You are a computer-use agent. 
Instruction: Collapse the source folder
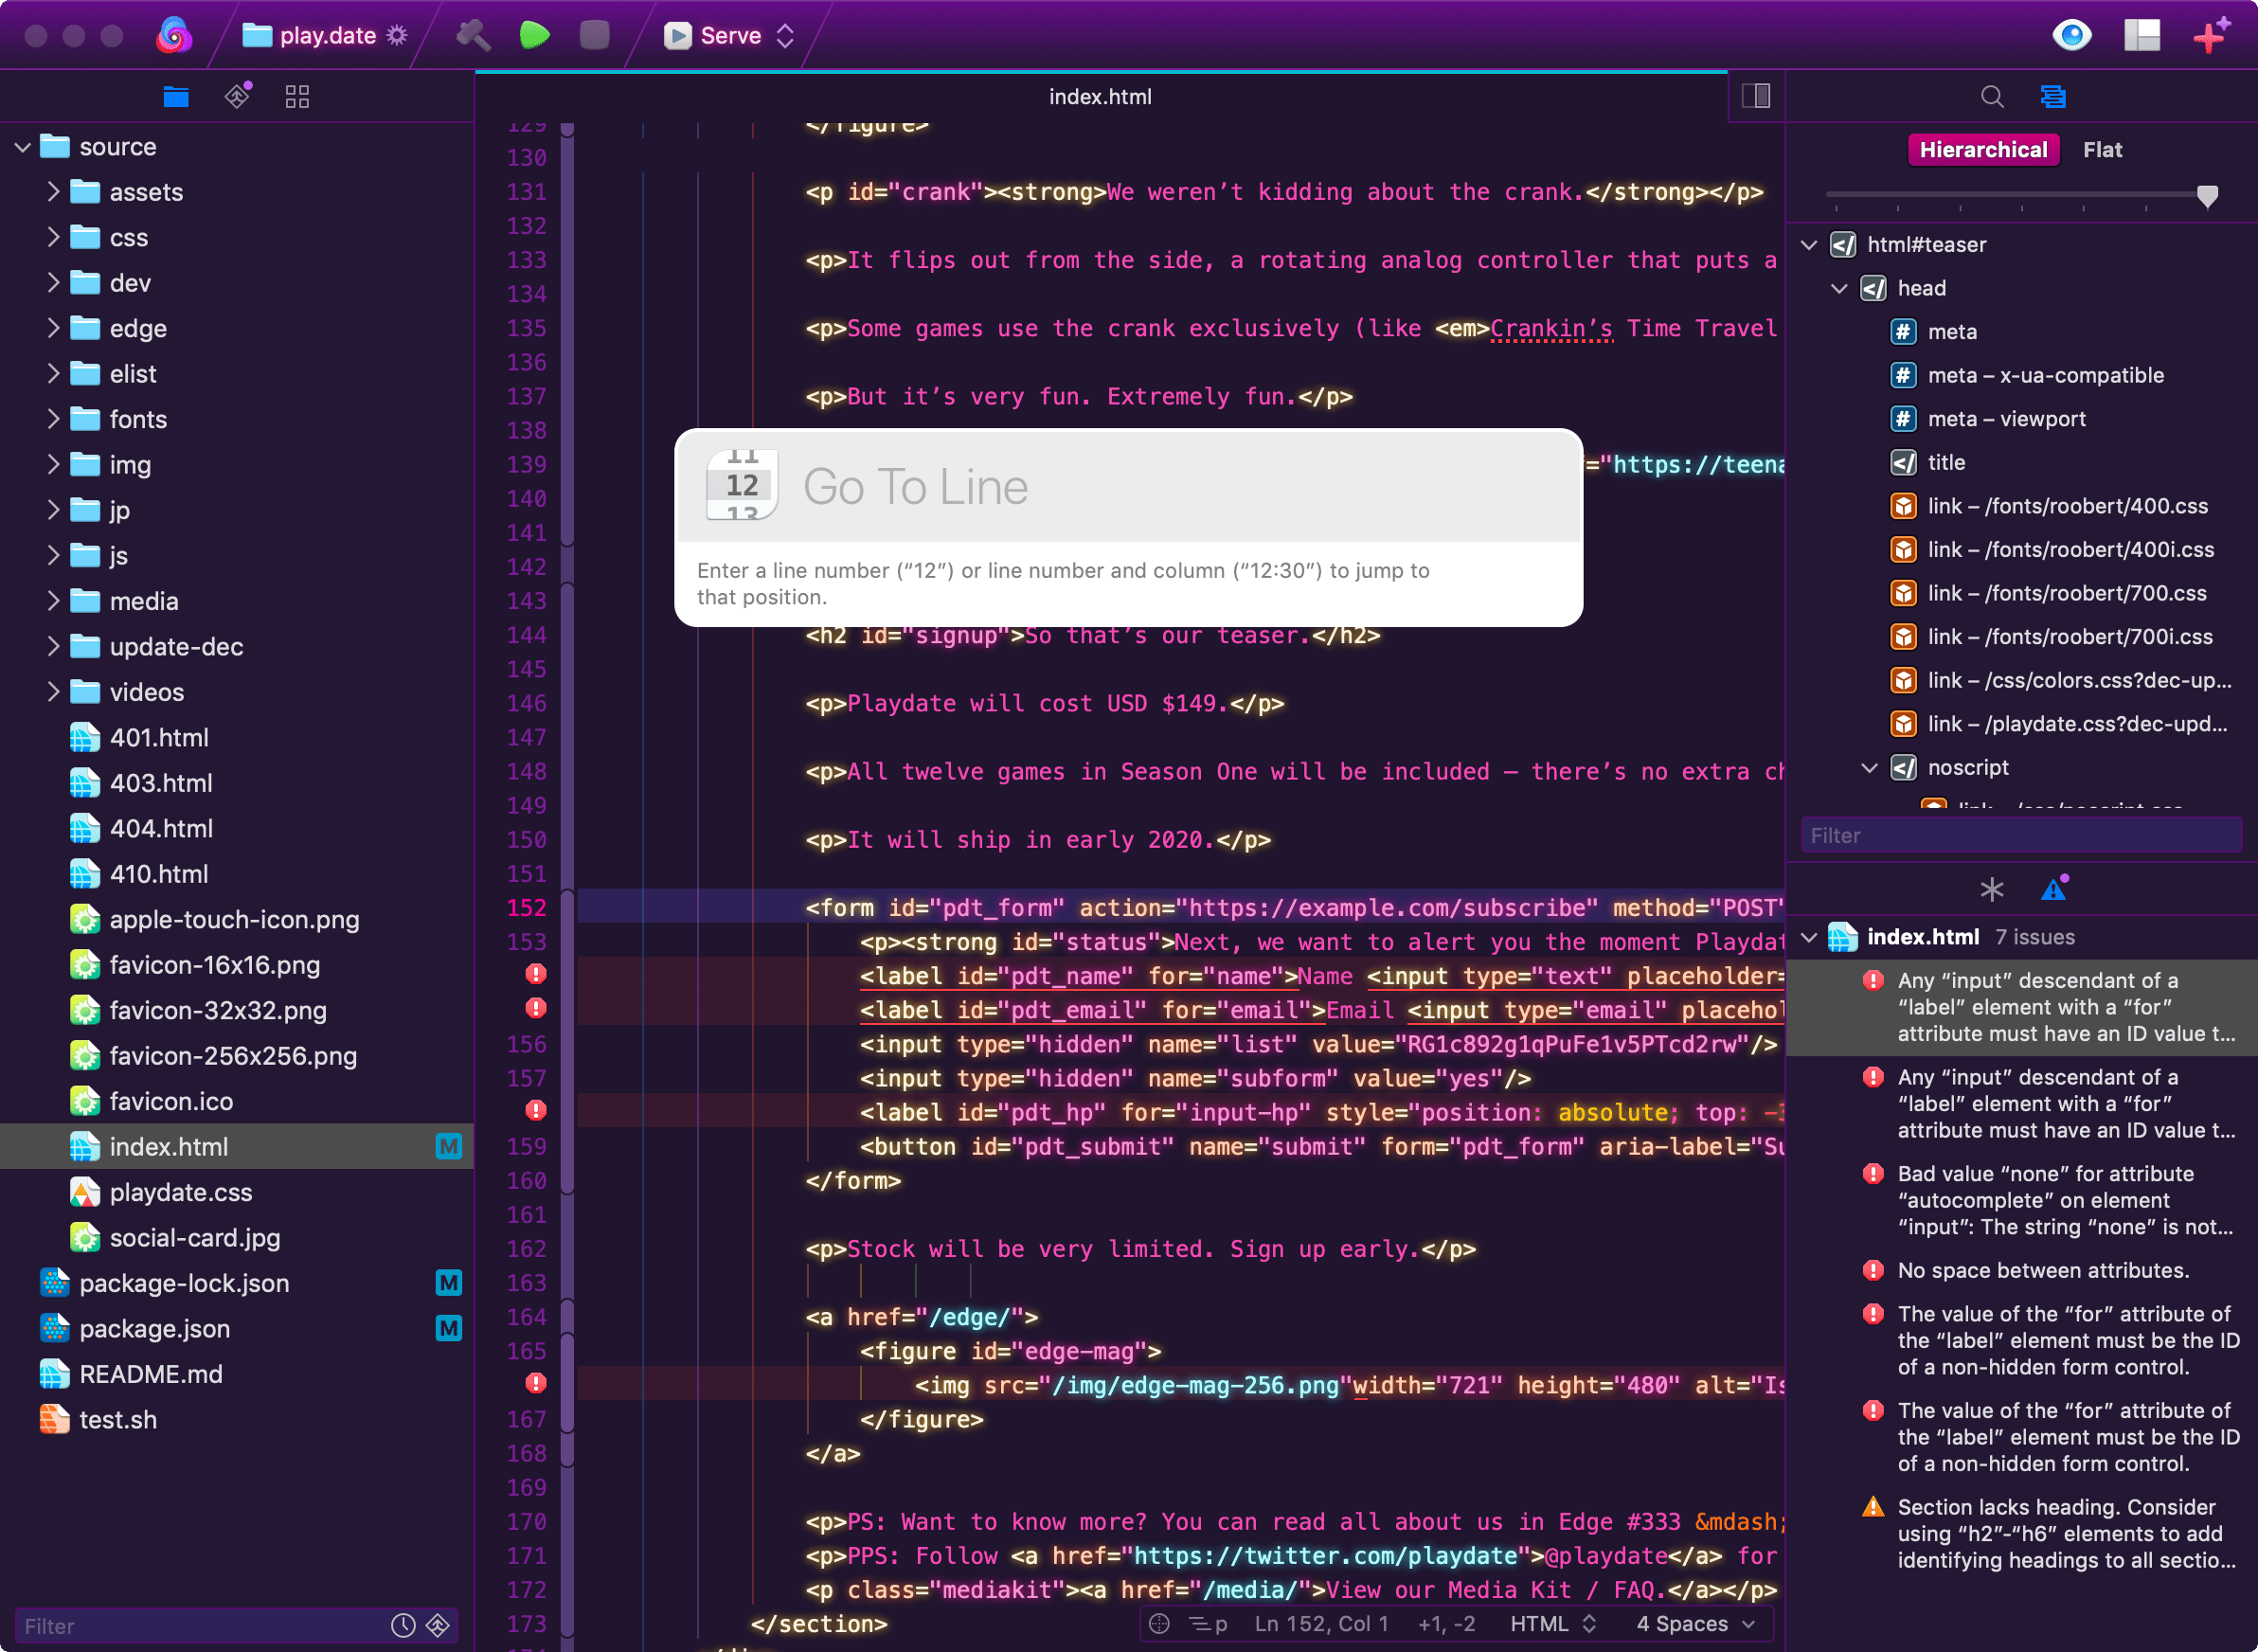coord(23,147)
